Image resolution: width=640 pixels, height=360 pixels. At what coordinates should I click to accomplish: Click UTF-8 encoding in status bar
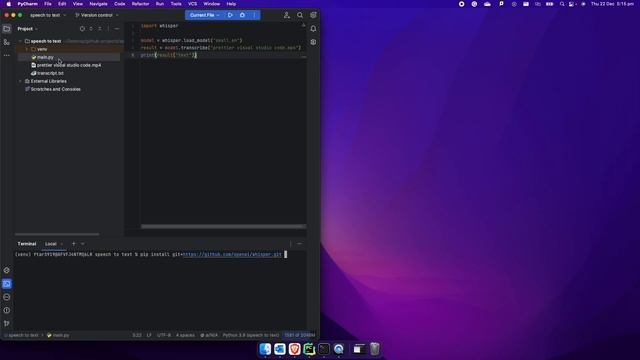point(164,335)
